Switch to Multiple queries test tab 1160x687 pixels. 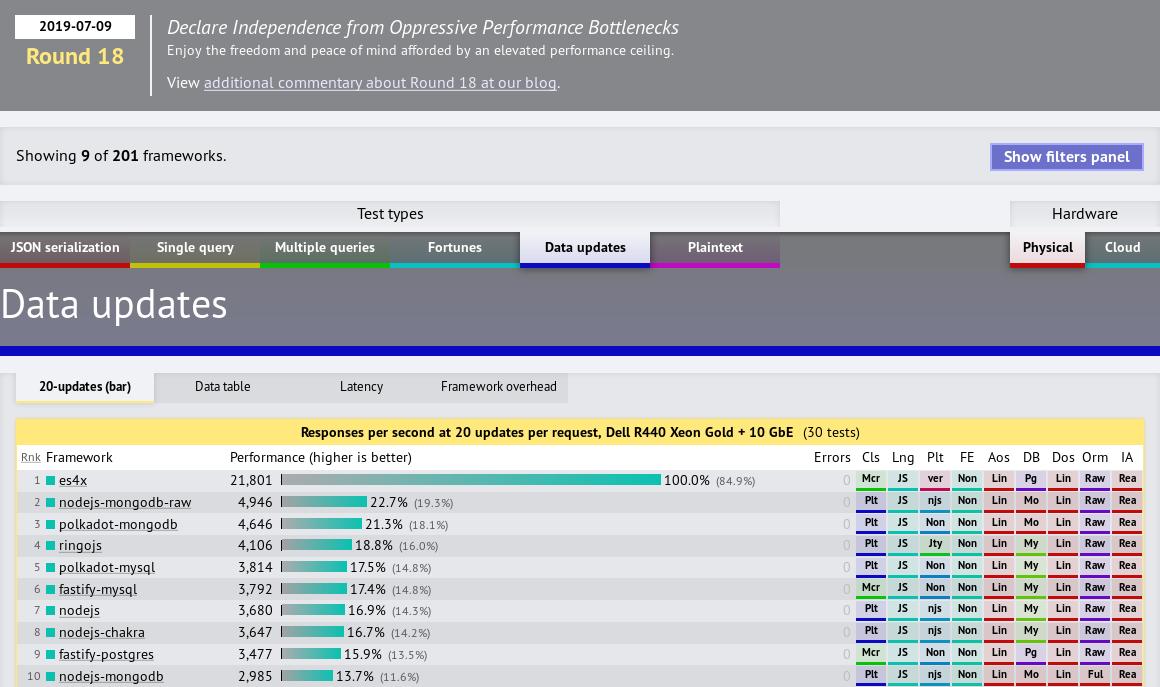[x=325, y=248]
